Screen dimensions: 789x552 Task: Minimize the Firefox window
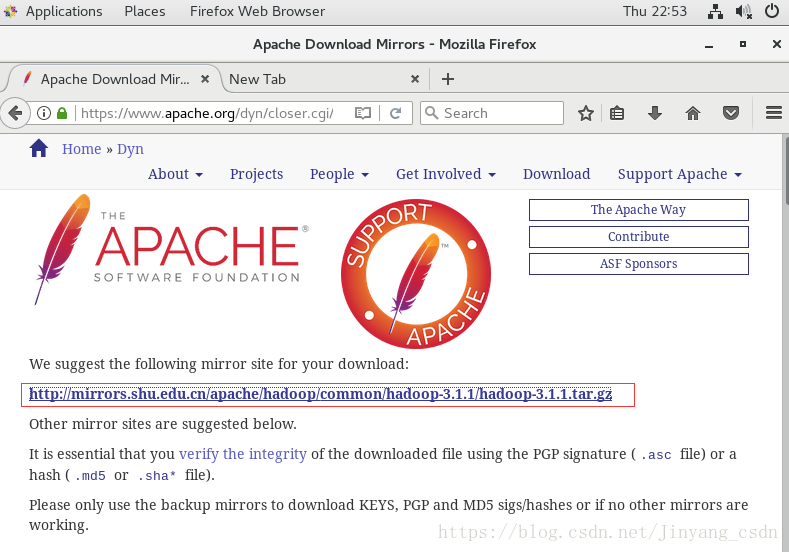tap(709, 45)
